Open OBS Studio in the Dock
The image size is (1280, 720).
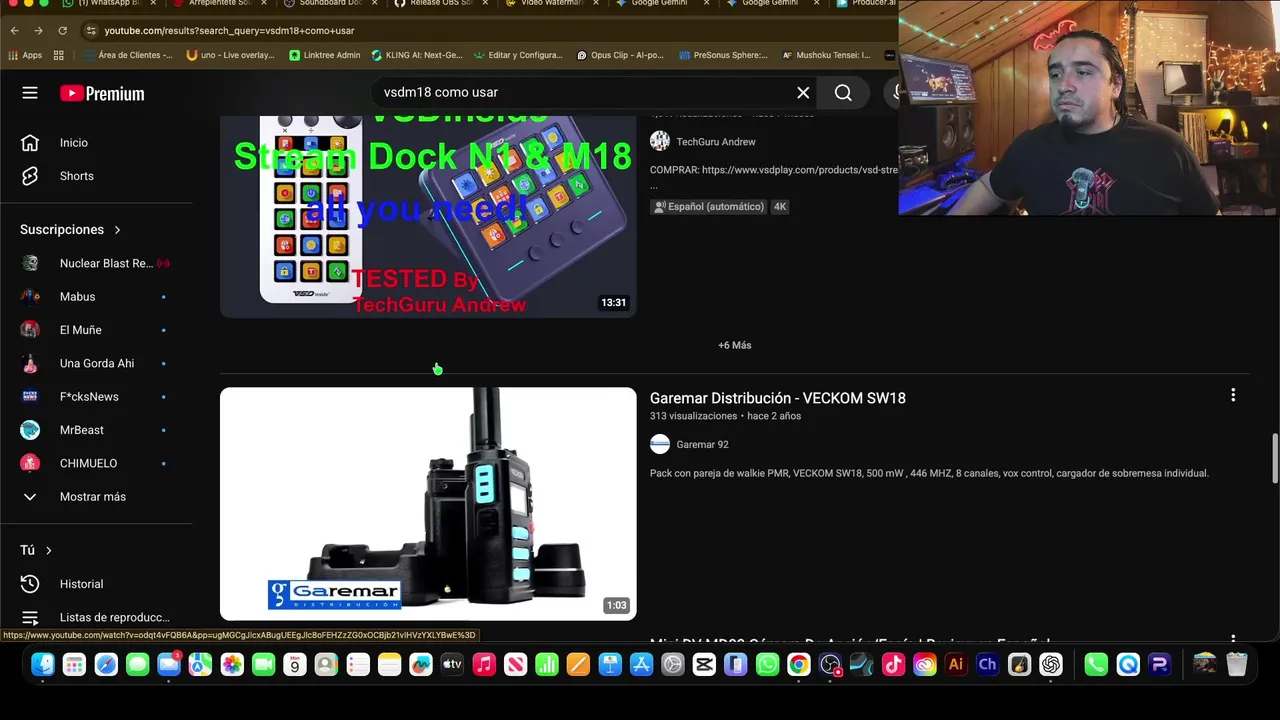point(830,664)
